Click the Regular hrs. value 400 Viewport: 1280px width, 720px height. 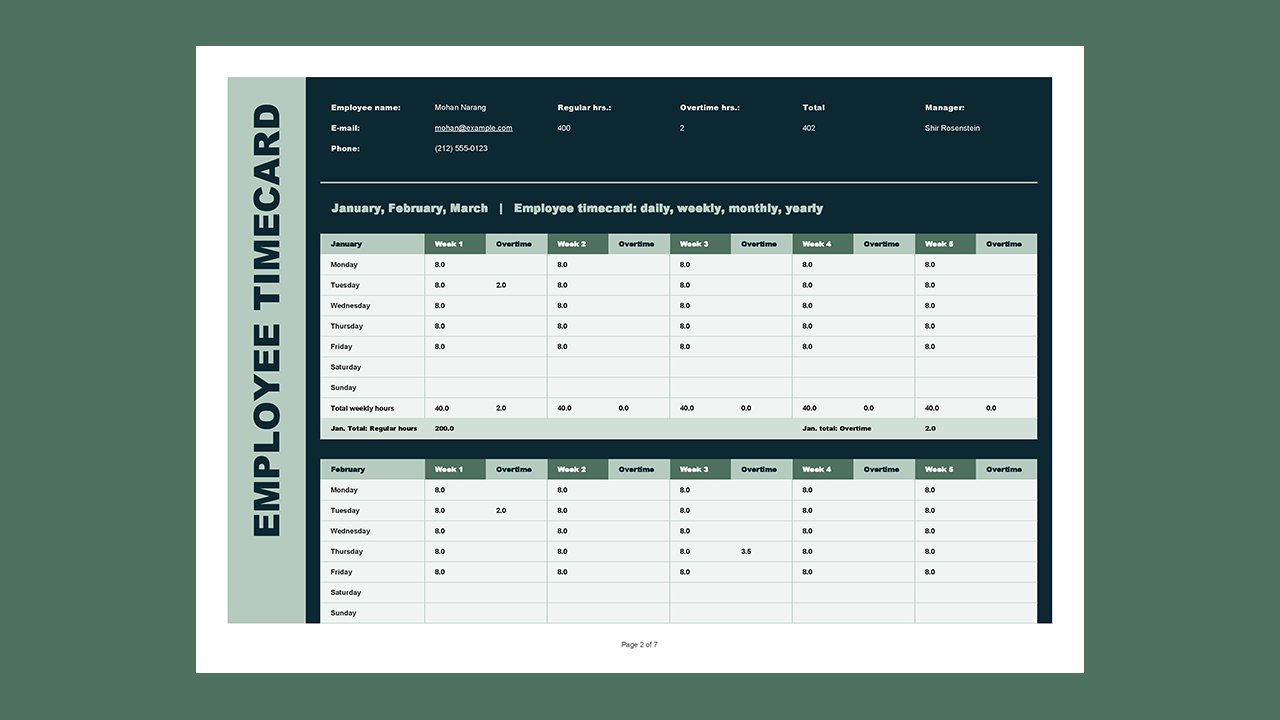(562, 127)
